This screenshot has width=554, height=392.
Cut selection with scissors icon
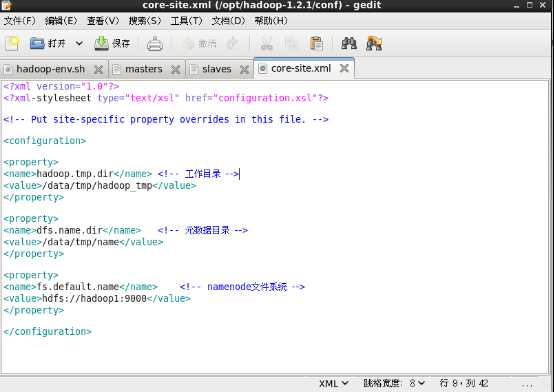click(x=266, y=44)
